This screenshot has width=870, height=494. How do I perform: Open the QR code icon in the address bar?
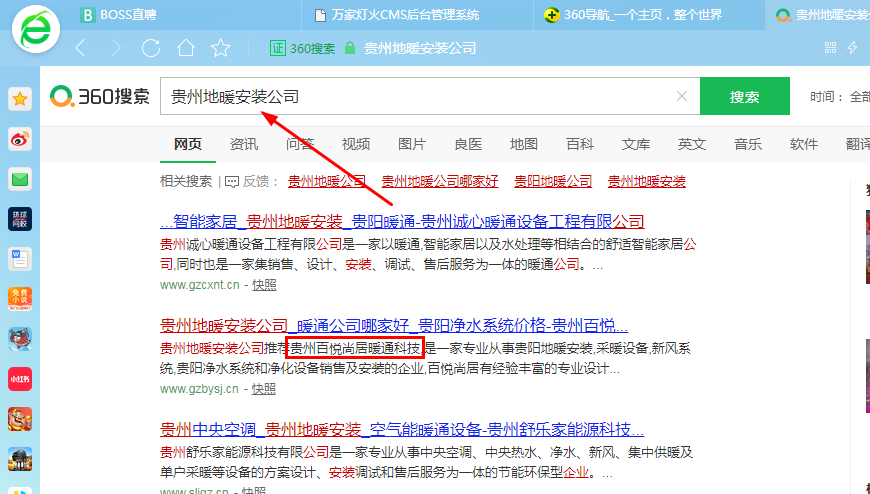[831, 48]
